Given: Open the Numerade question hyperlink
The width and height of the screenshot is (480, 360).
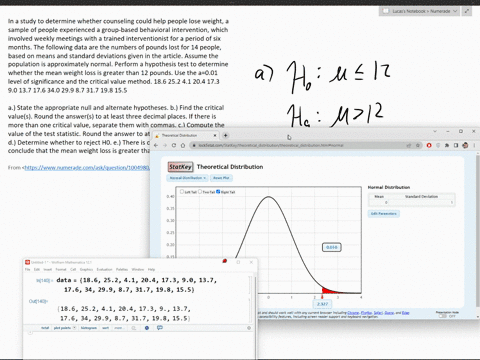Looking at the screenshot, I should pos(87,168).
